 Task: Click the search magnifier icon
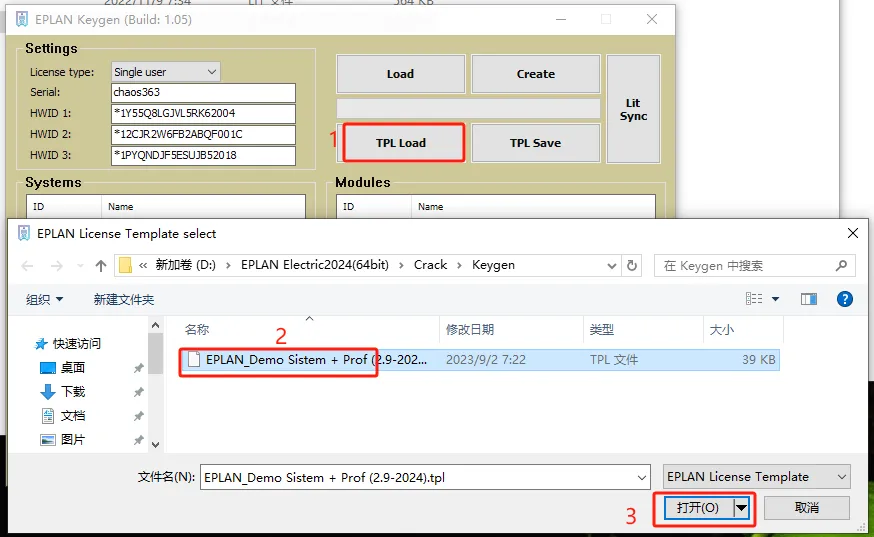click(x=842, y=266)
